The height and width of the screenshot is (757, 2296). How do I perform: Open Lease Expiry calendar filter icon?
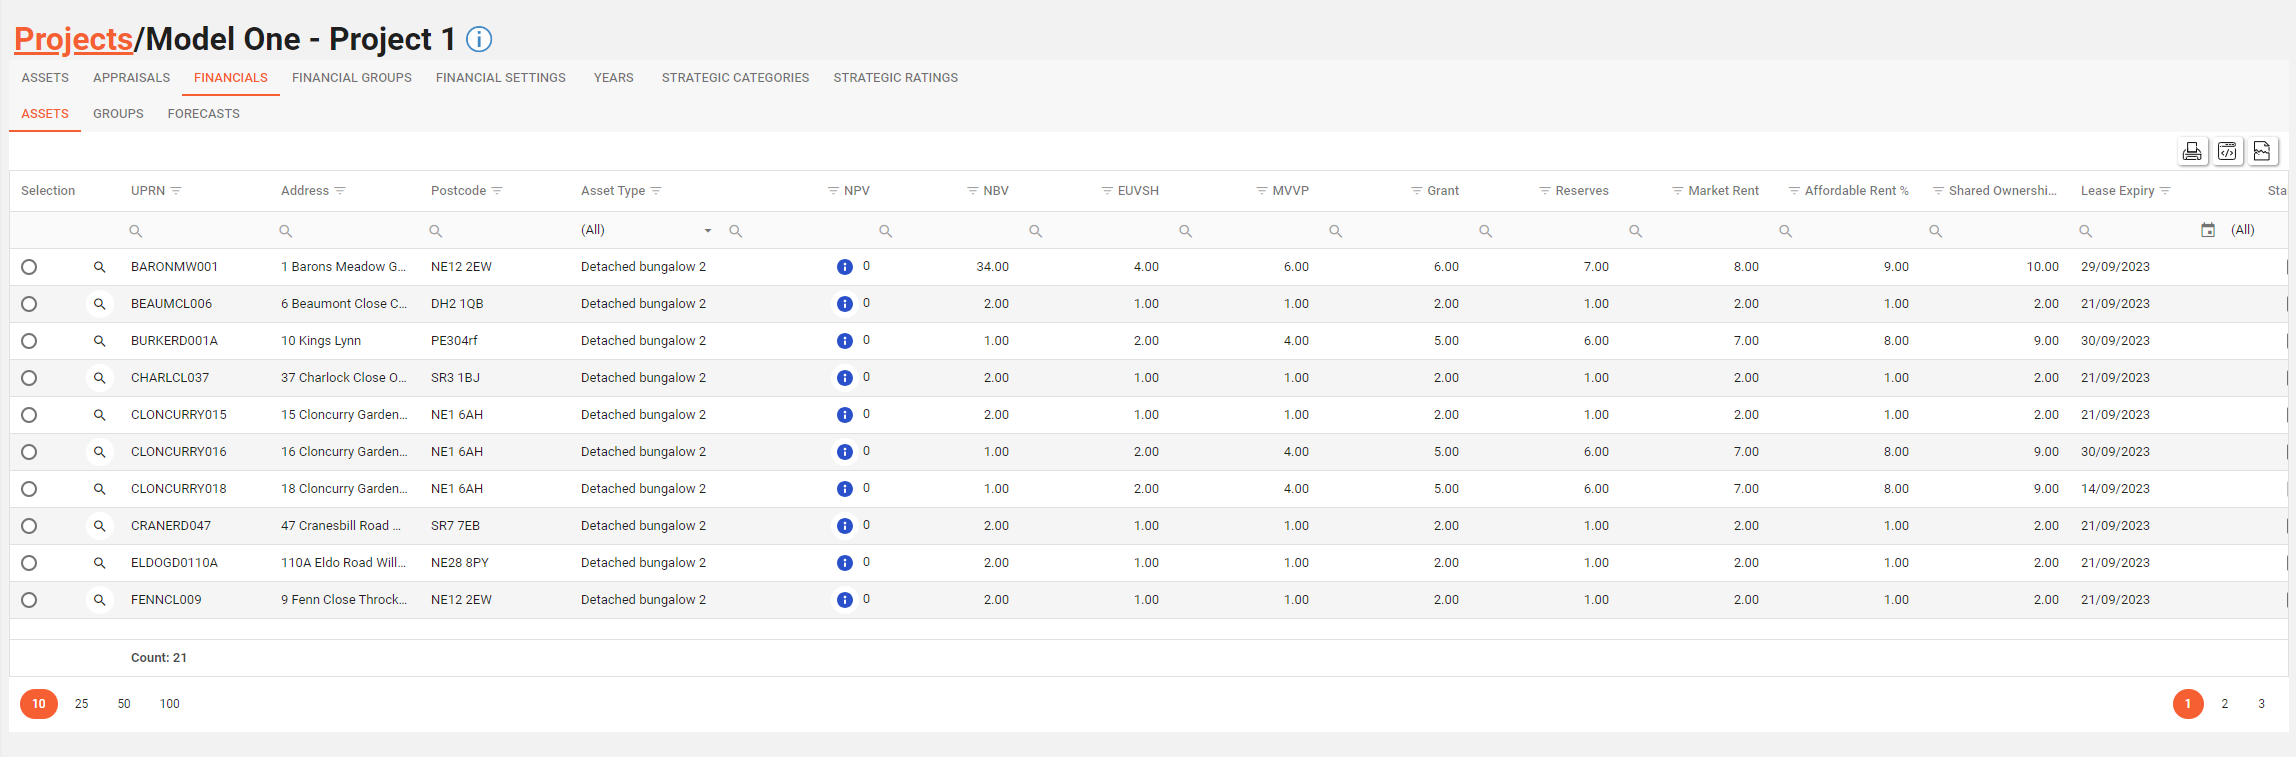(2208, 230)
